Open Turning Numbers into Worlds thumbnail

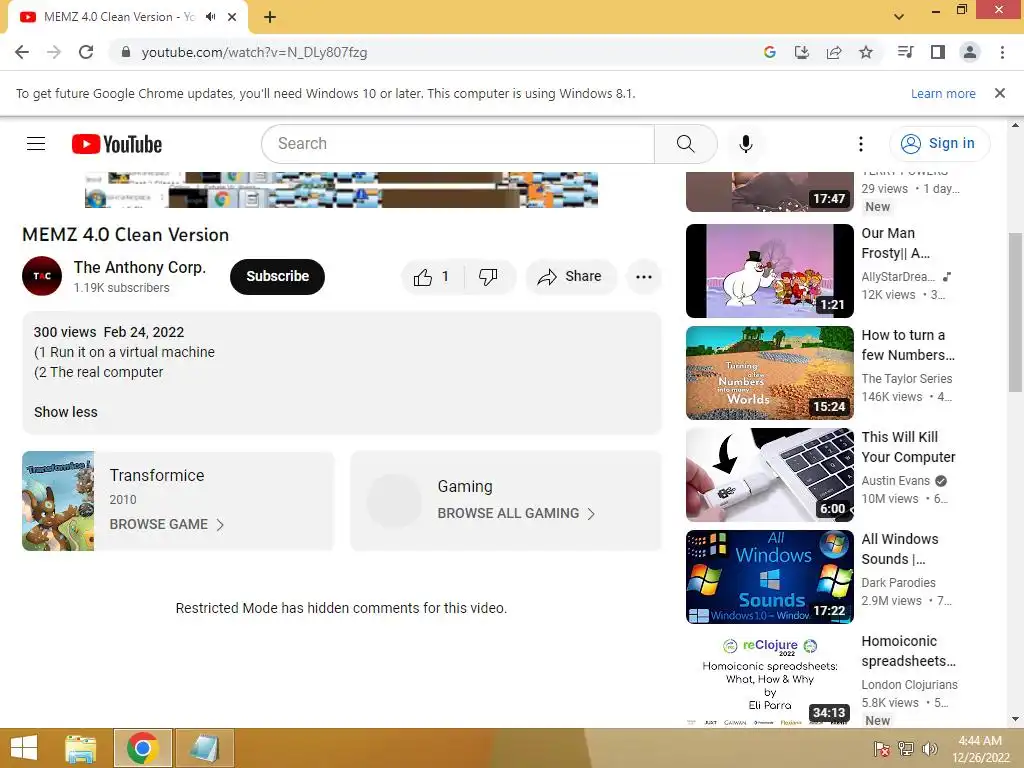pos(769,373)
